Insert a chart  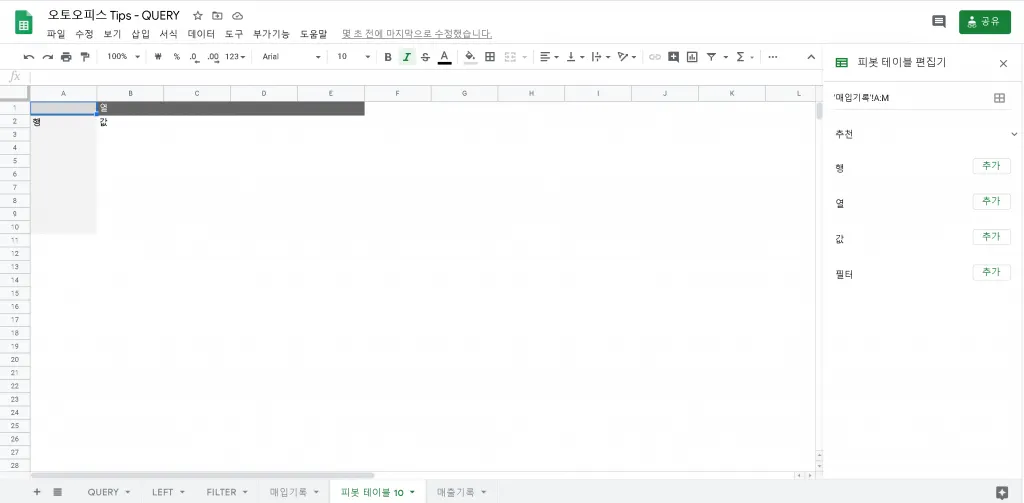pyautogui.click(x=692, y=57)
